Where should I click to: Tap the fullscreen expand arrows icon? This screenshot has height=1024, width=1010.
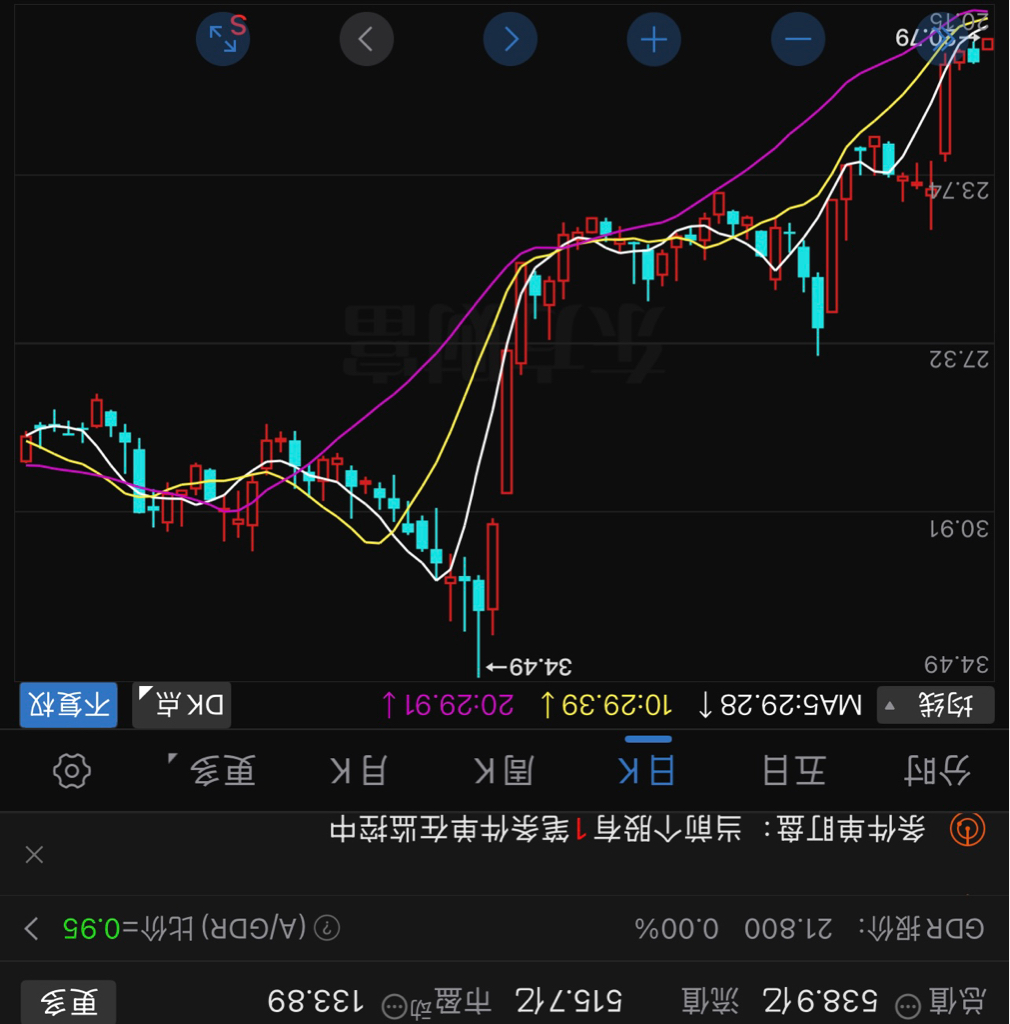[x=223, y=39]
